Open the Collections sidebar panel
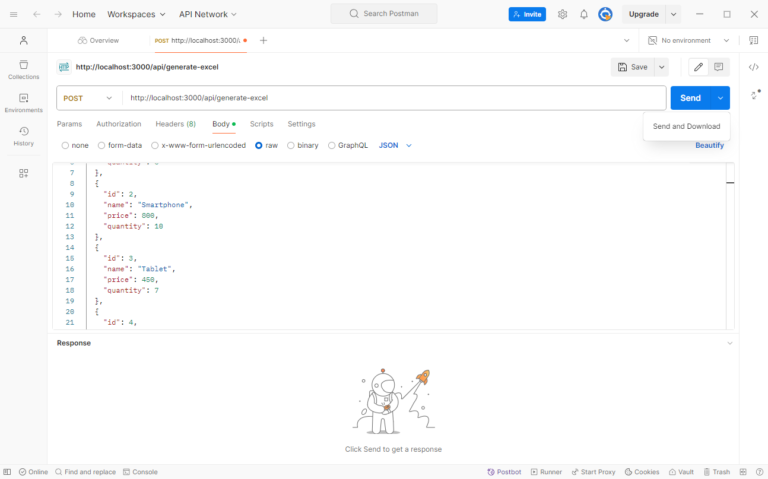 [23, 69]
